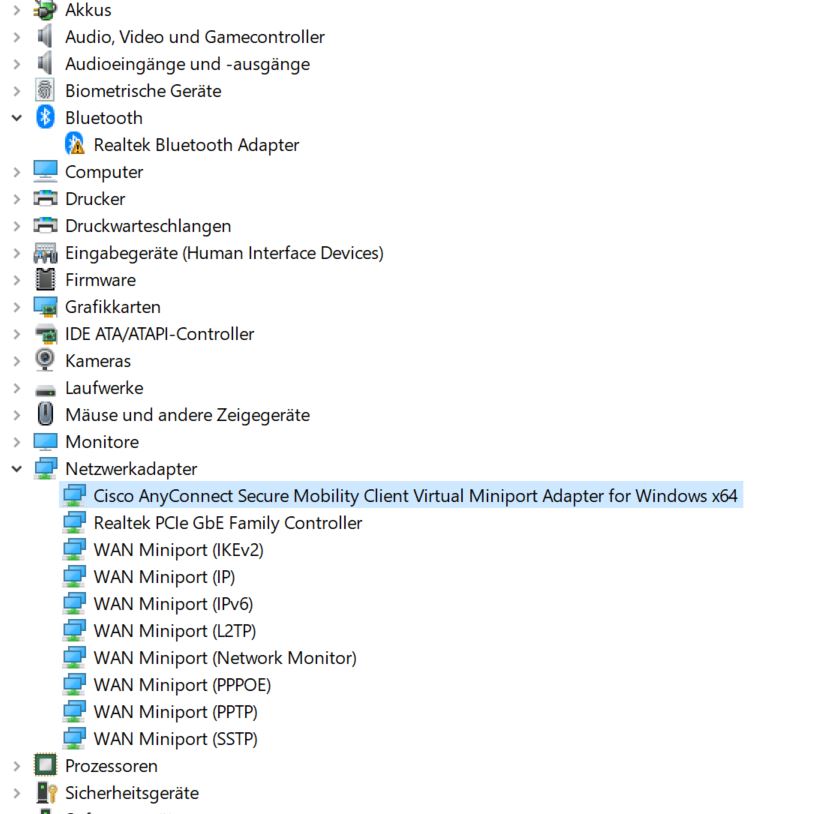Select the Grafikkarten label
Image resolution: width=815 pixels, height=814 pixels.
pyautogui.click(x=113, y=307)
